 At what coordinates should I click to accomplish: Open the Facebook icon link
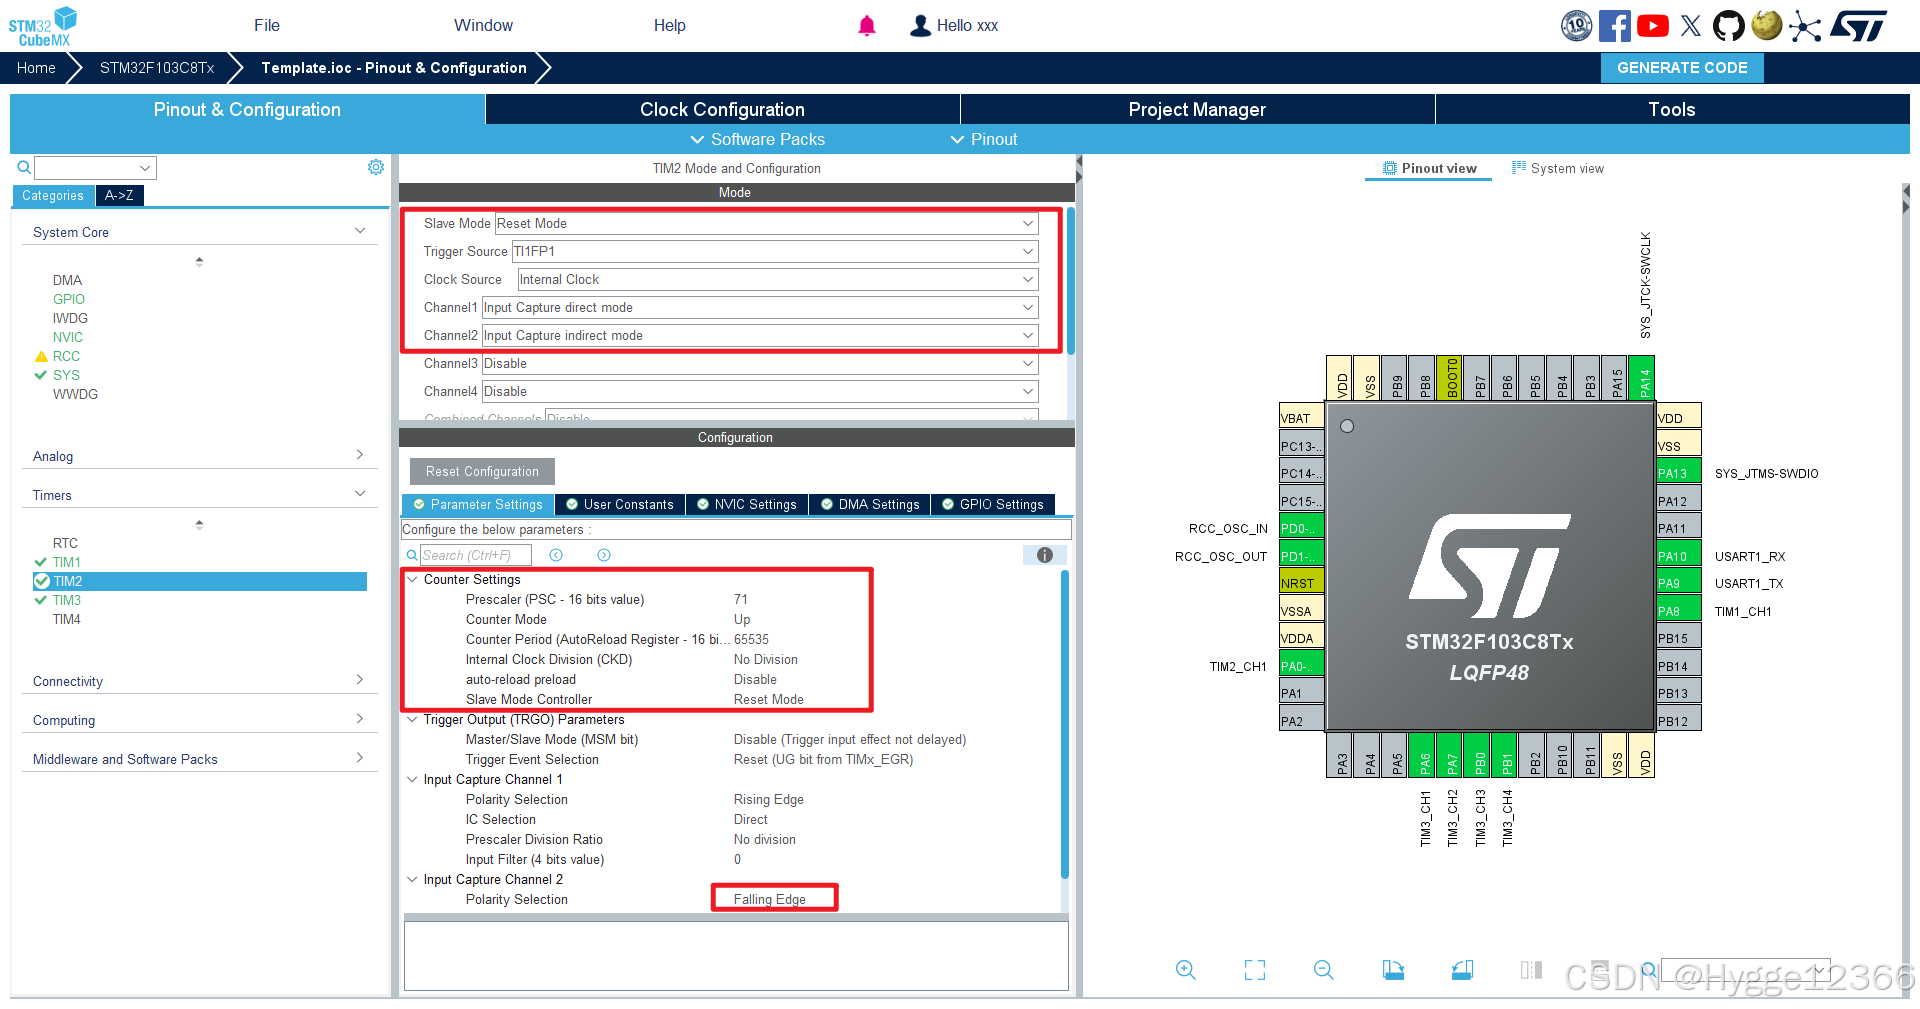click(1614, 26)
